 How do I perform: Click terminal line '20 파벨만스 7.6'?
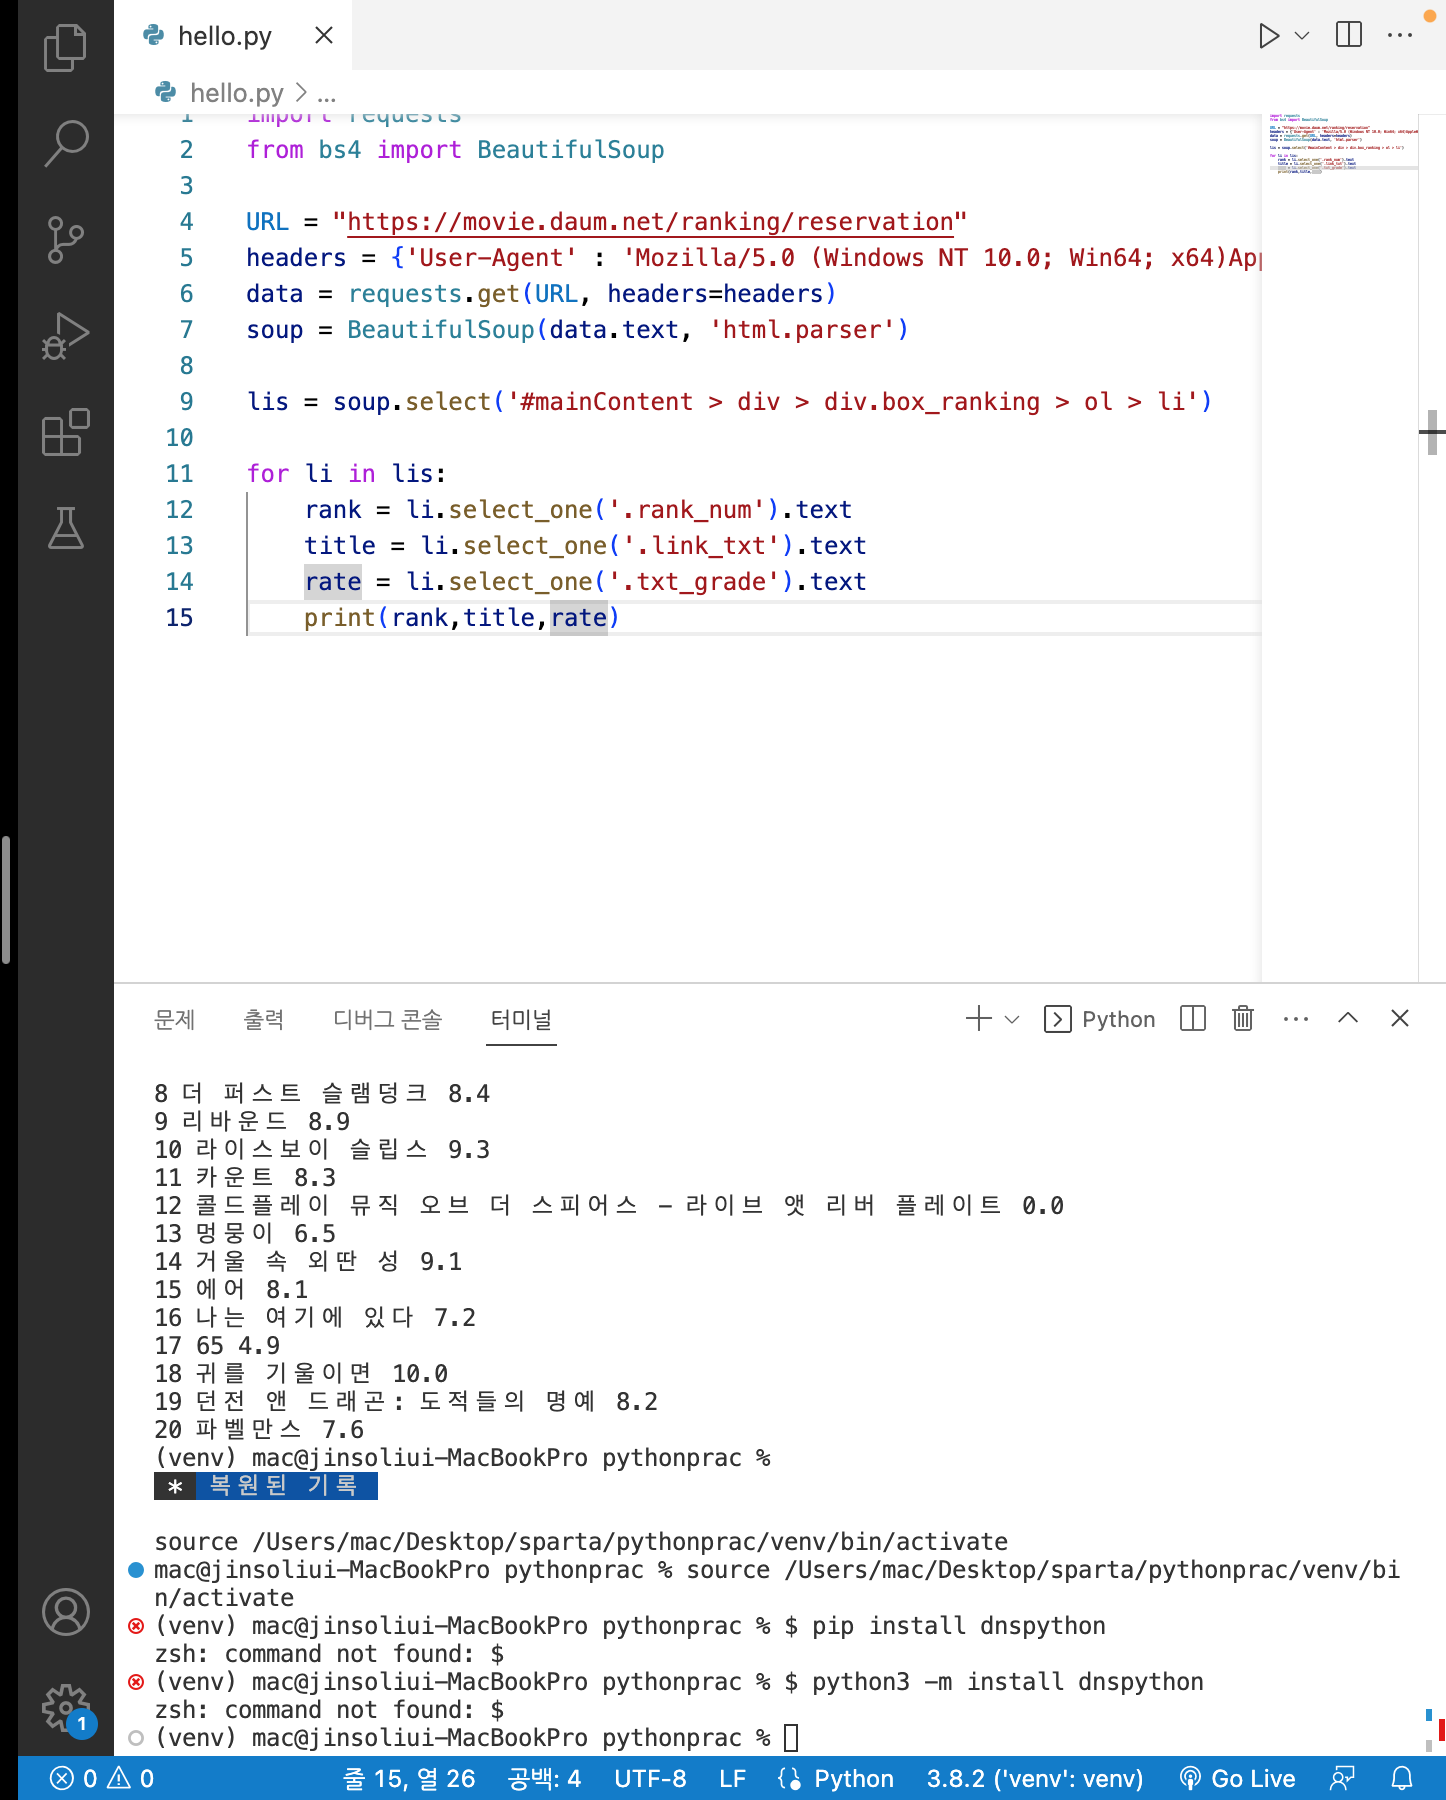pyautogui.click(x=259, y=1430)
